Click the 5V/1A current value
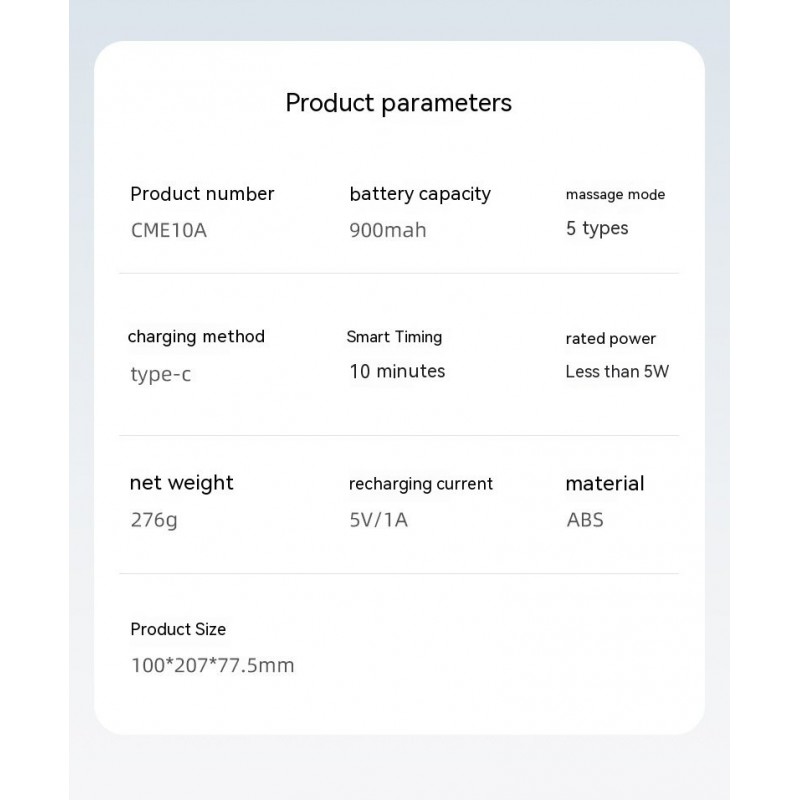The image size is (800, 800). click(379, 520)
